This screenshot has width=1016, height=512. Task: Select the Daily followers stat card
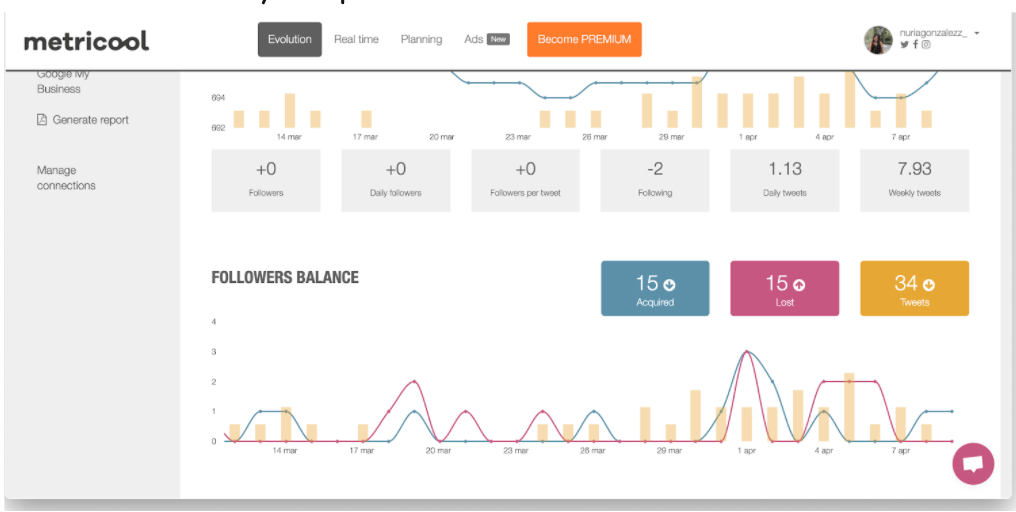tap(396, 180)
